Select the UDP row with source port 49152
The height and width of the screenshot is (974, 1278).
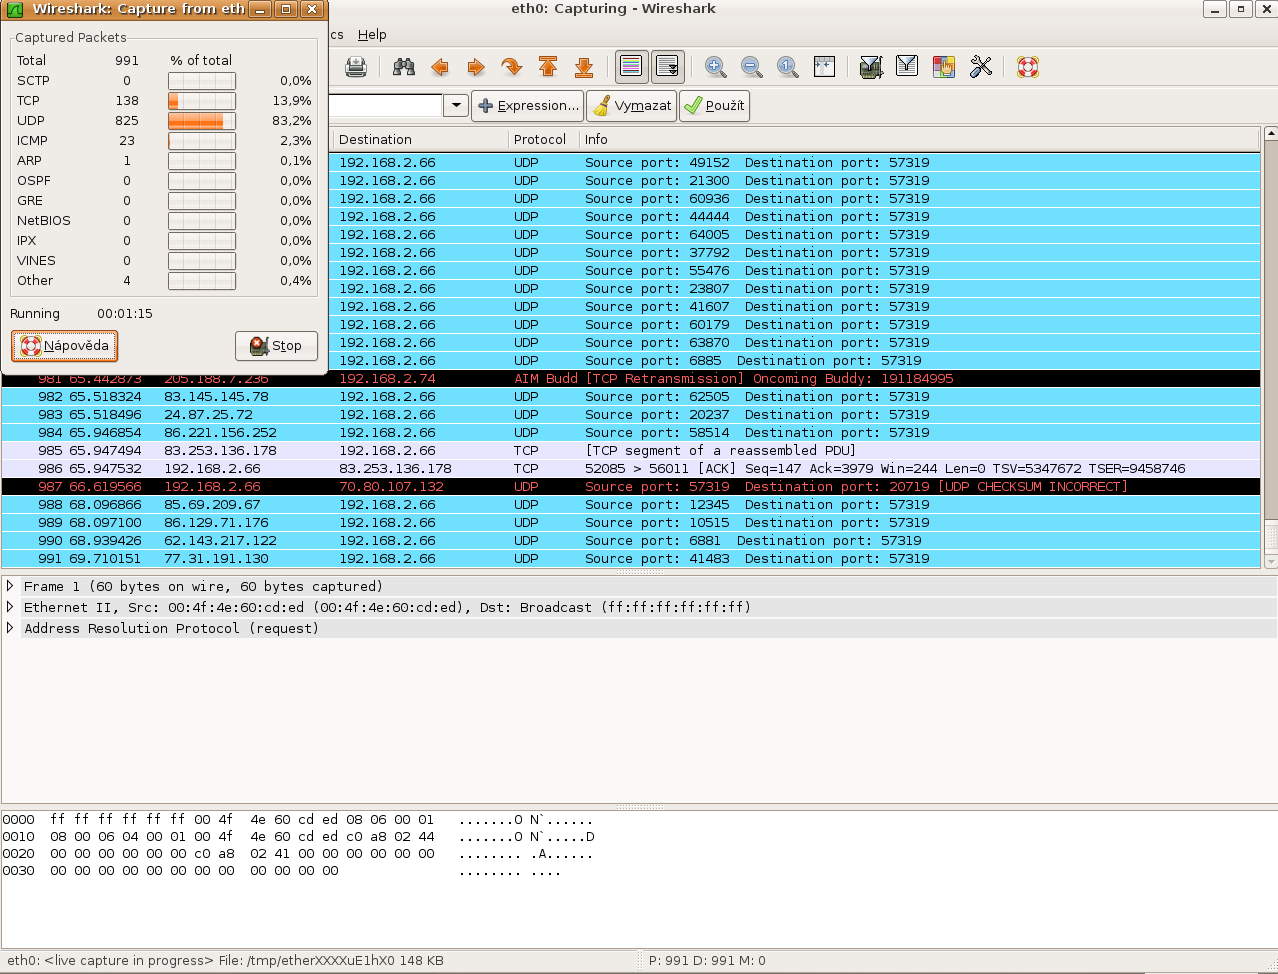pos(795,163)
